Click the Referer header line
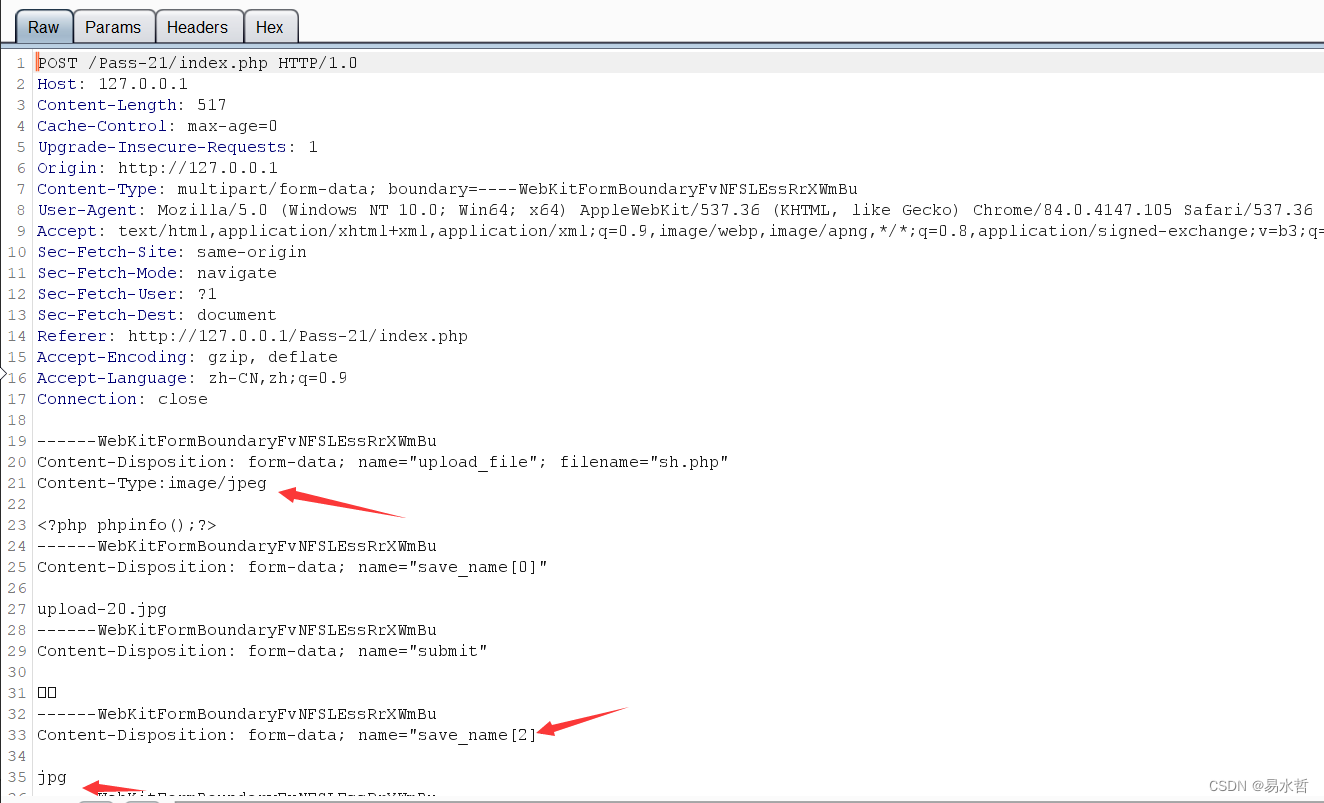The image size is (1324, 803). (252, 336)
